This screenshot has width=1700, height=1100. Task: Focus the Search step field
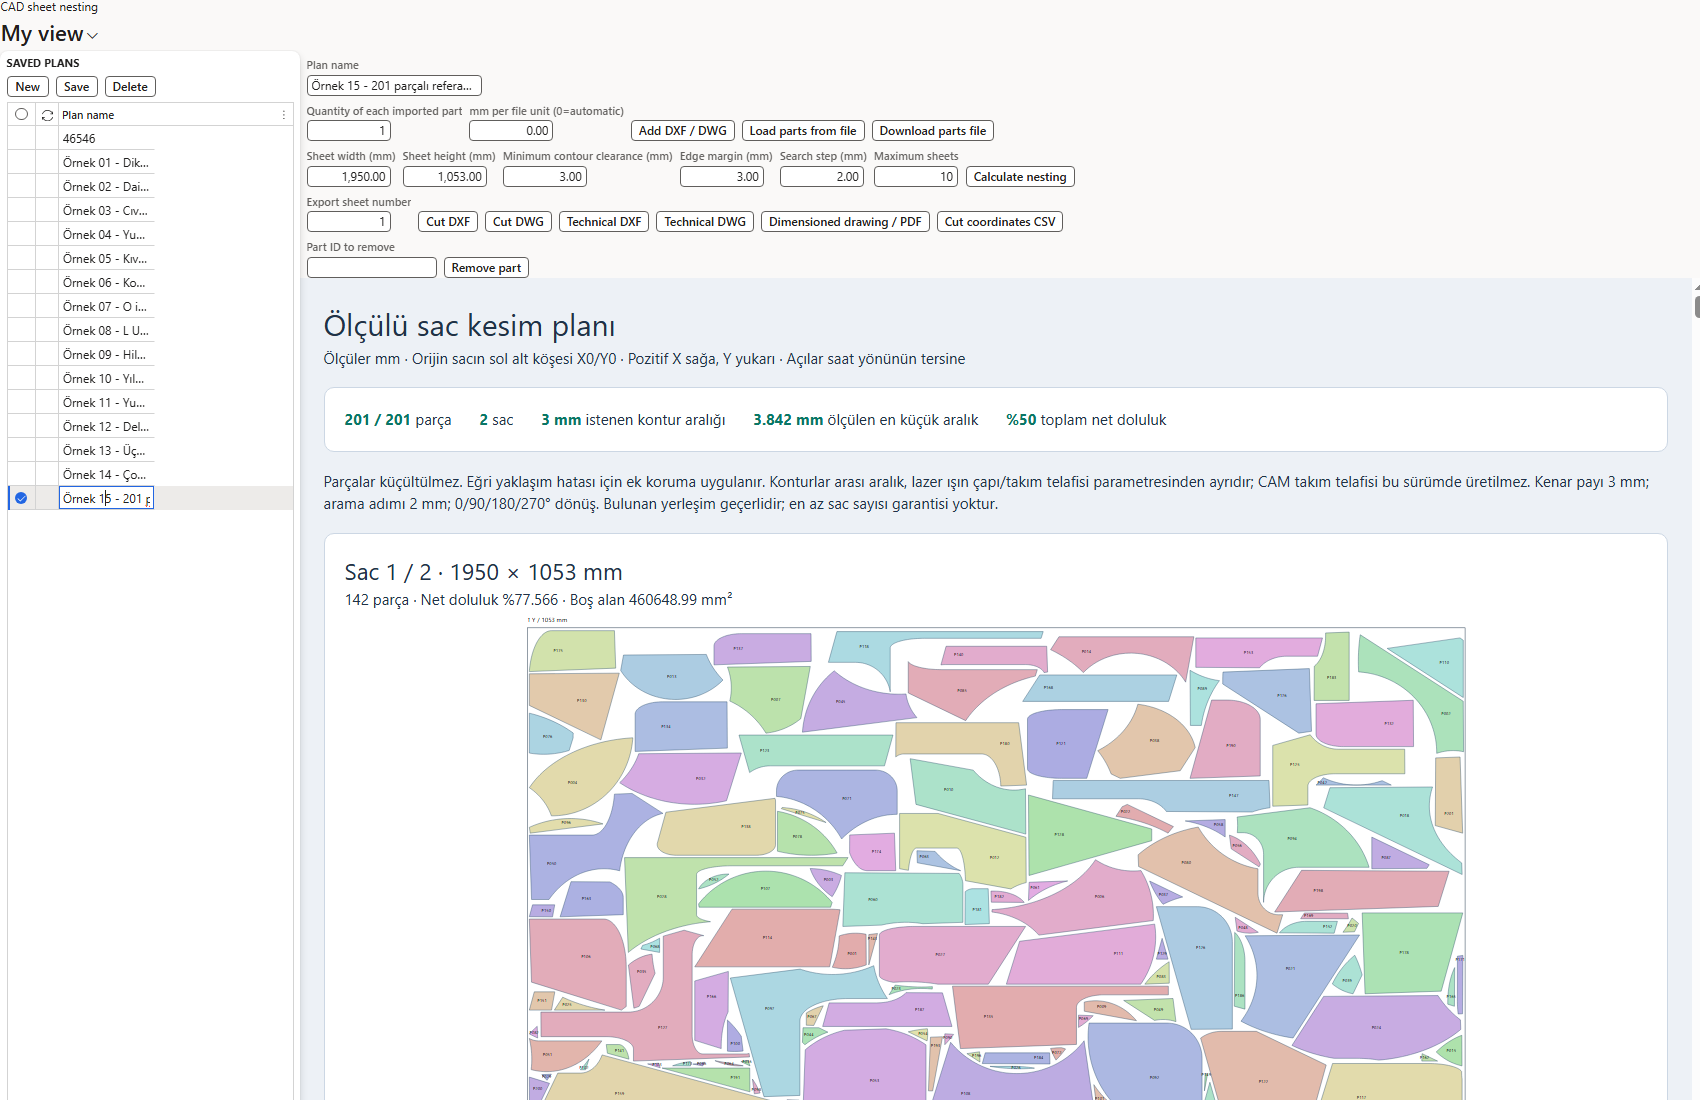click(822, 177)
